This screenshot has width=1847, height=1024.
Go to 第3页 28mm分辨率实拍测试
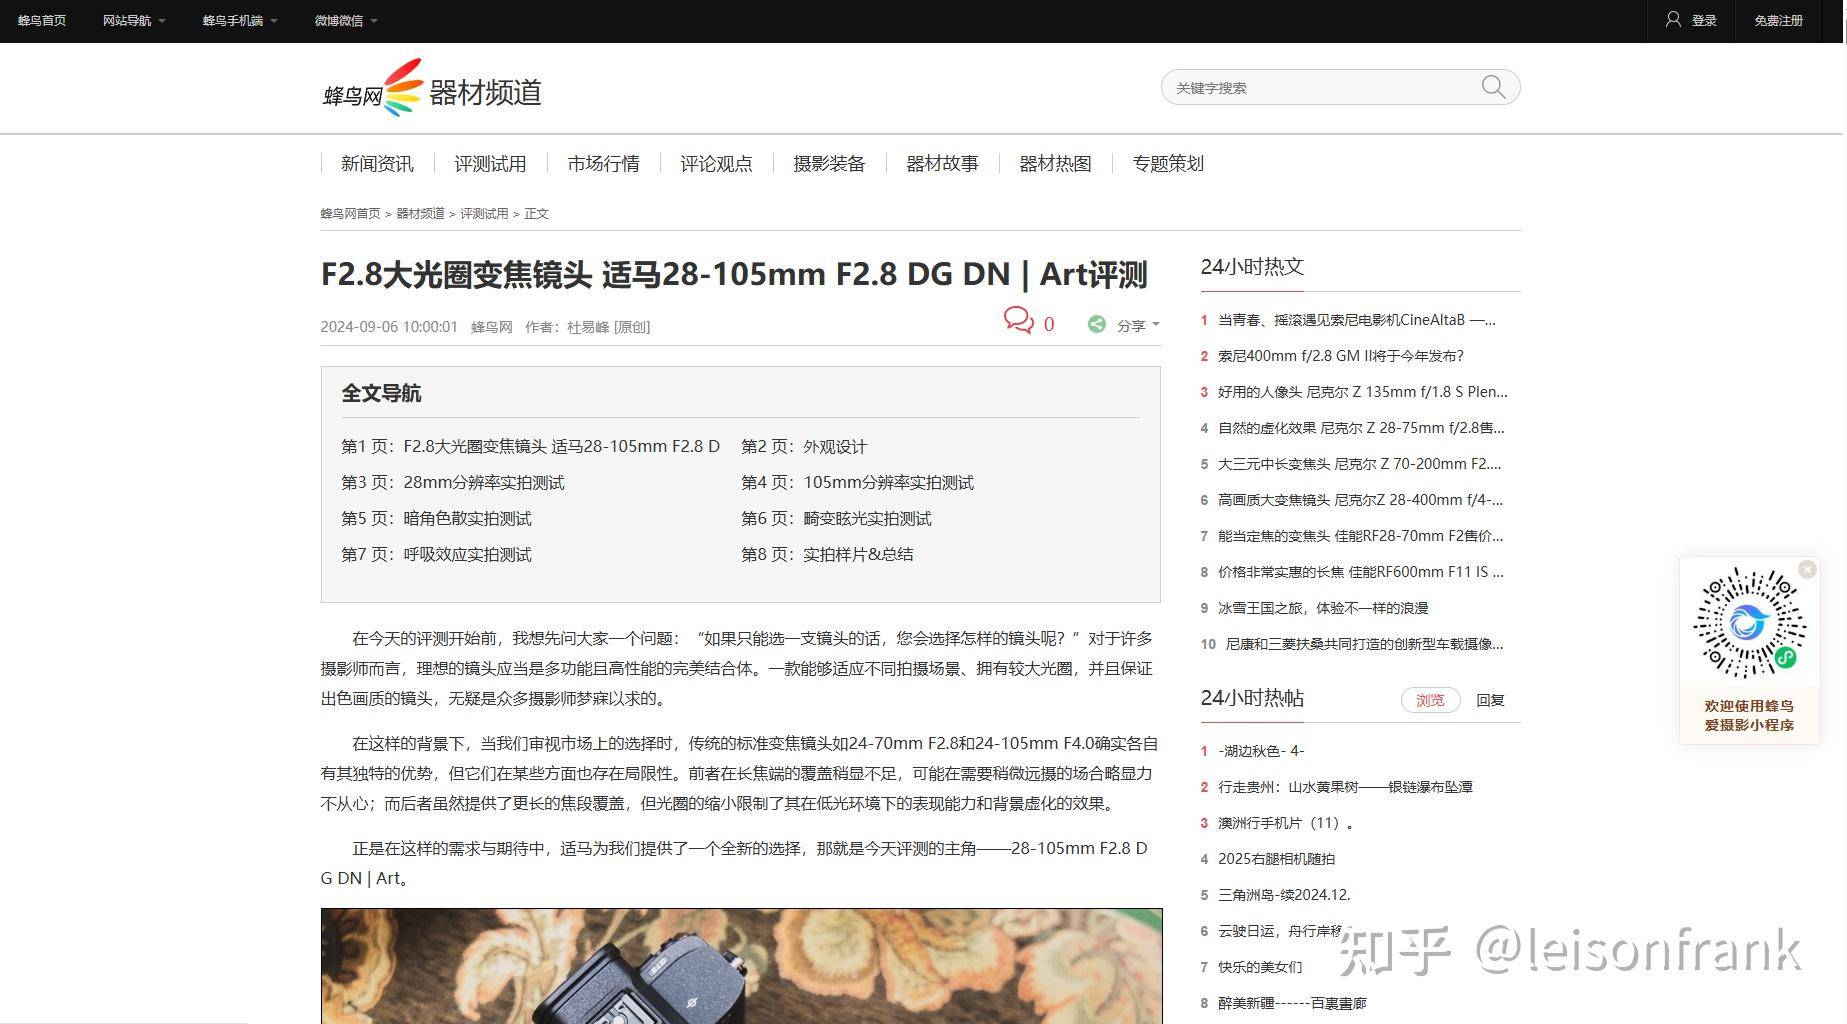click(453, 482)
